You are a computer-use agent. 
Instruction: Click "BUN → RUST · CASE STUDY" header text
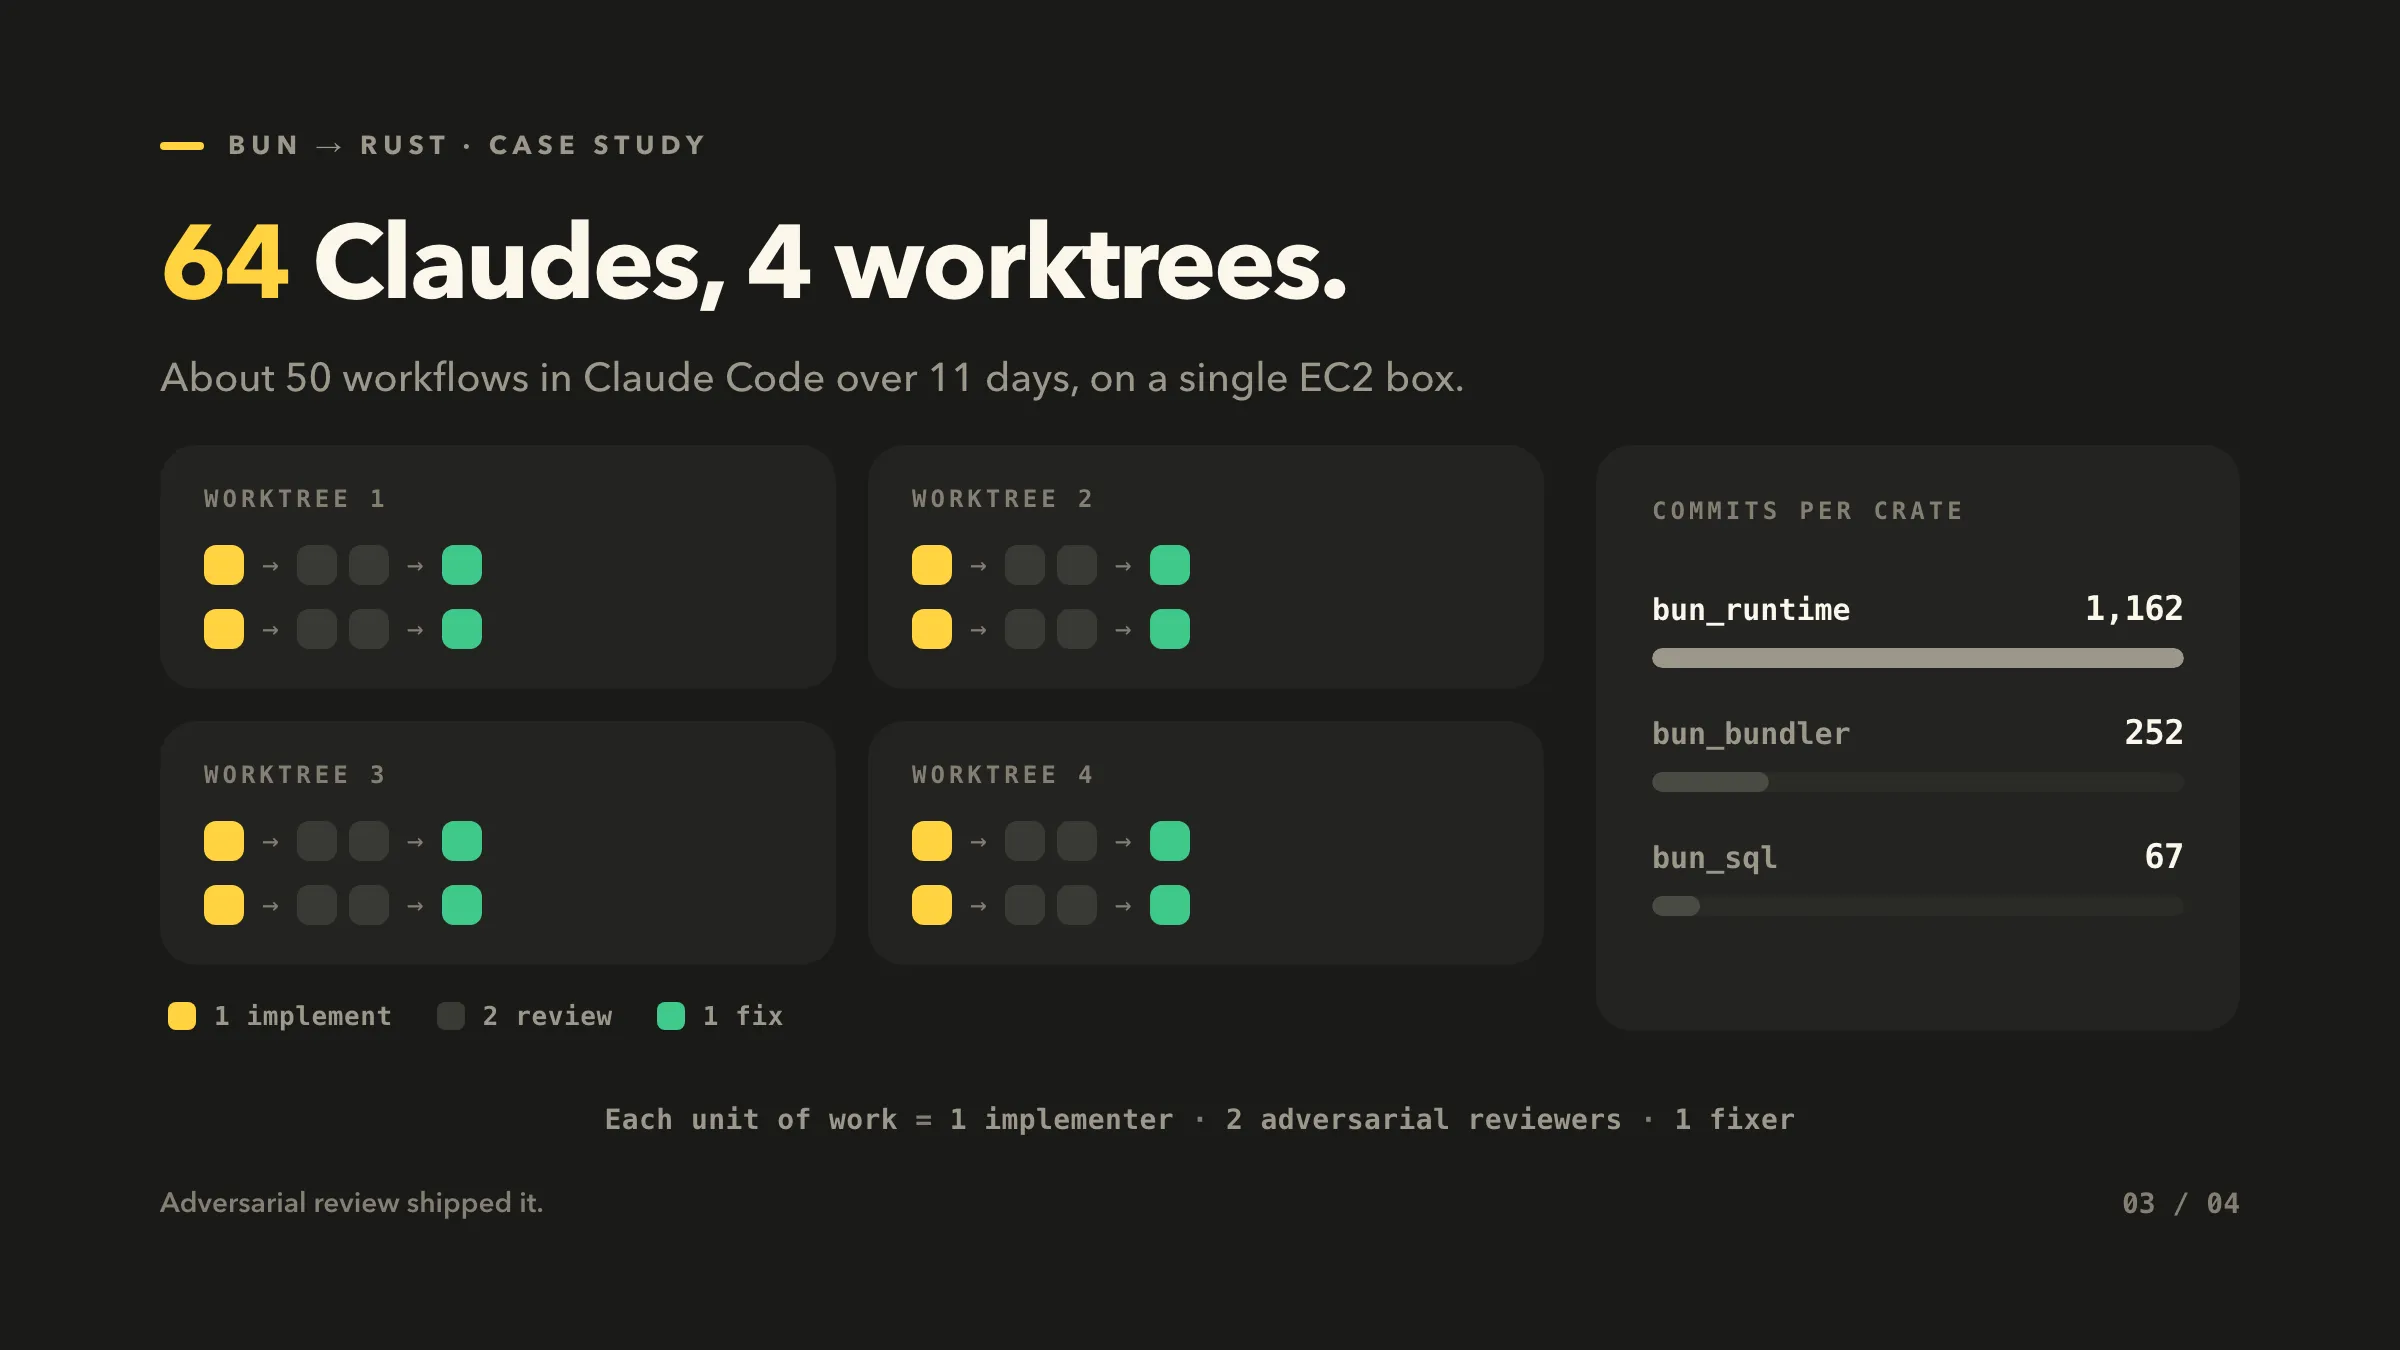(x=467, y=146)
